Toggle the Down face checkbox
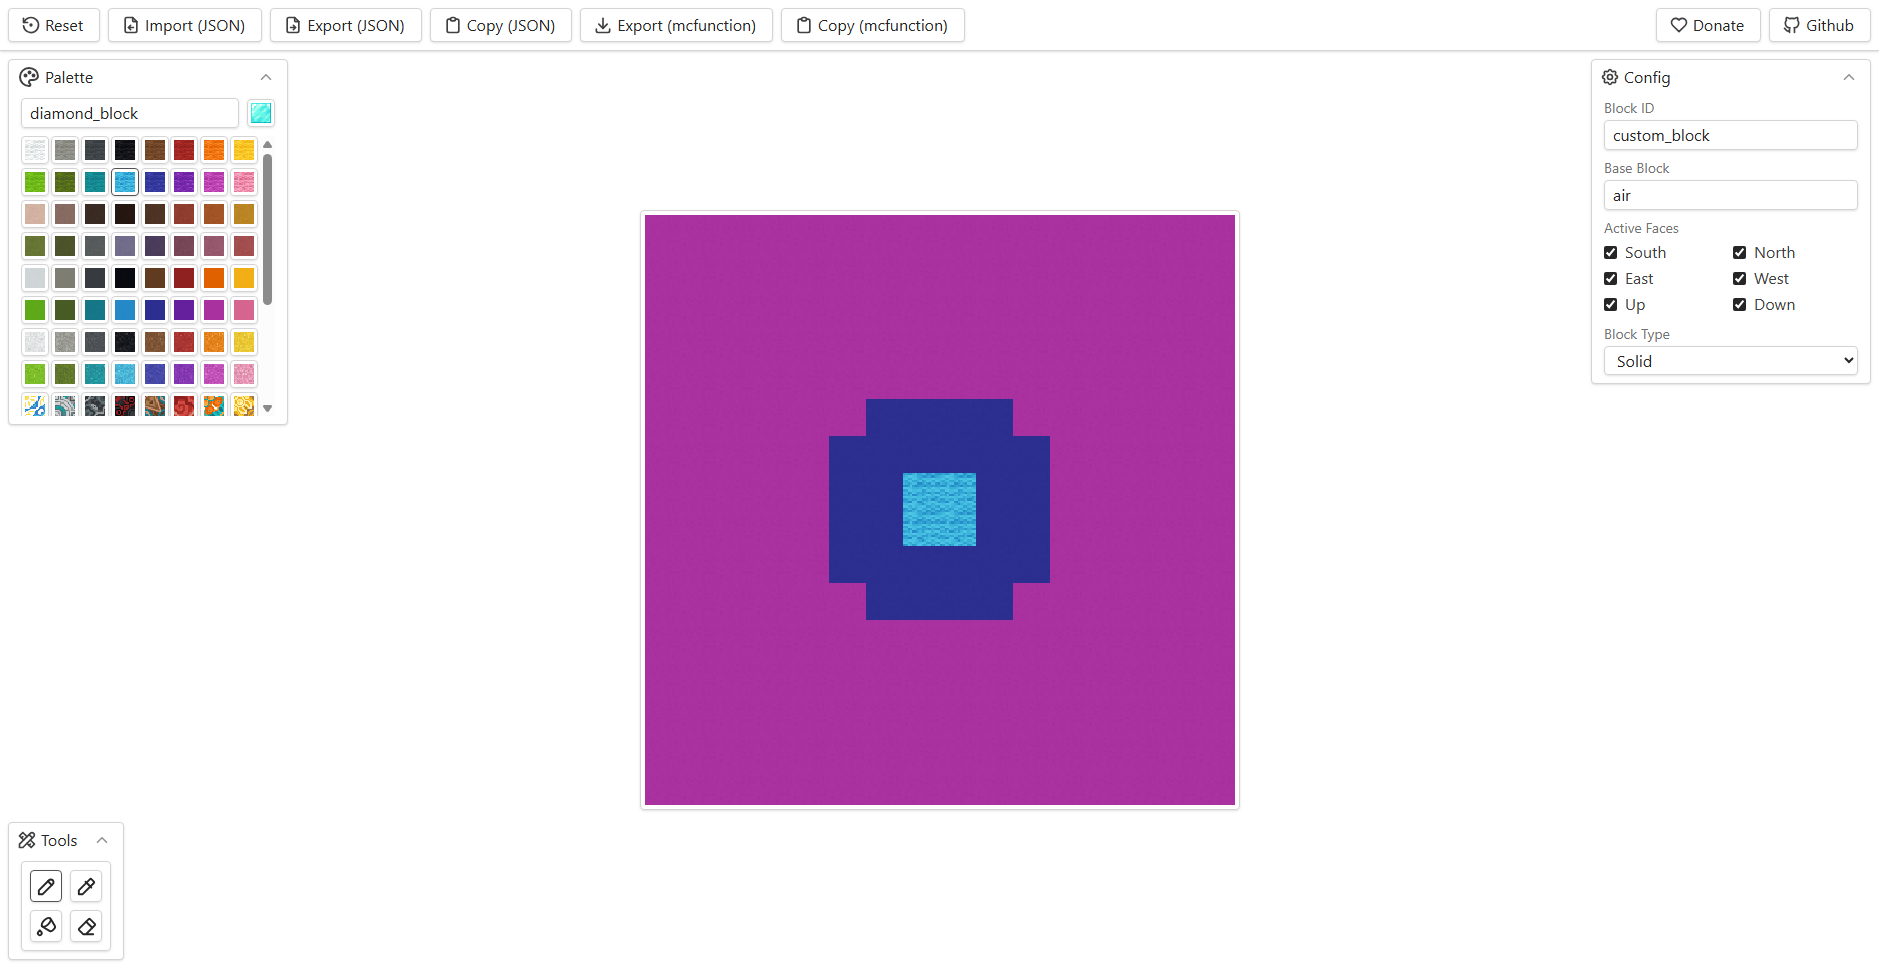The image size is (1879, 968). point(1739,304)
